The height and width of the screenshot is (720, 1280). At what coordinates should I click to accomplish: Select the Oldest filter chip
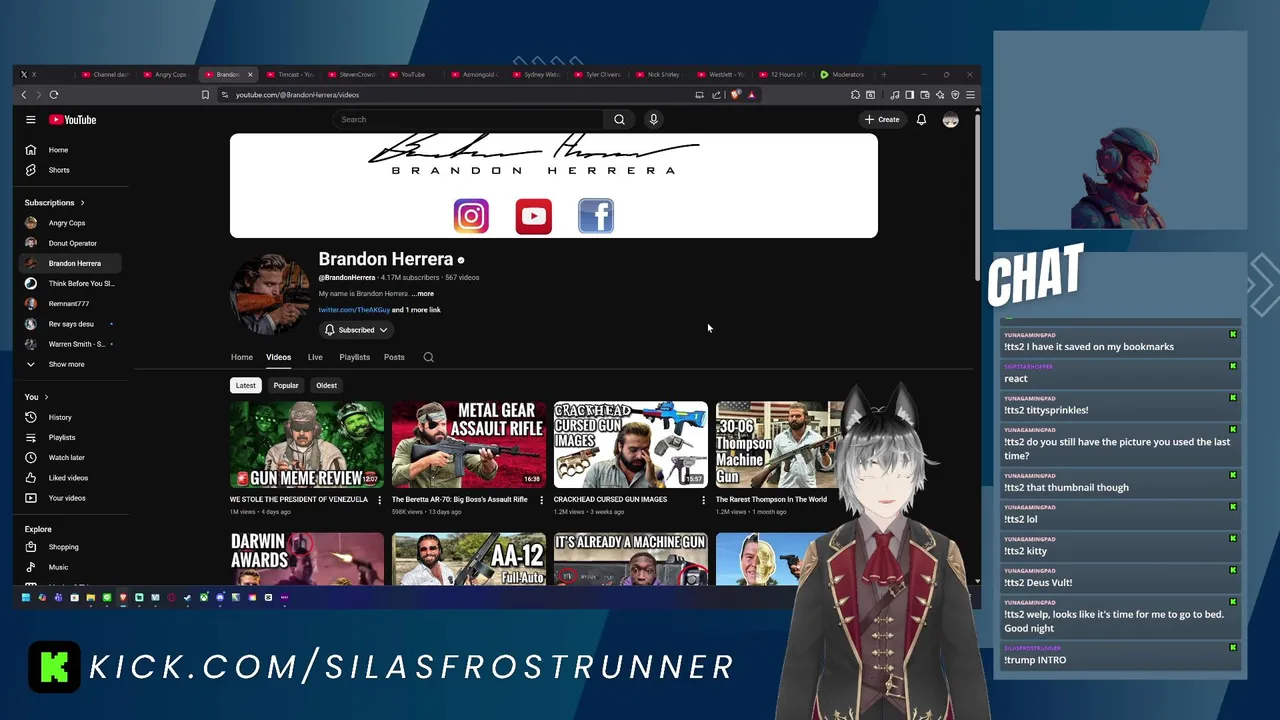(326, 385)
